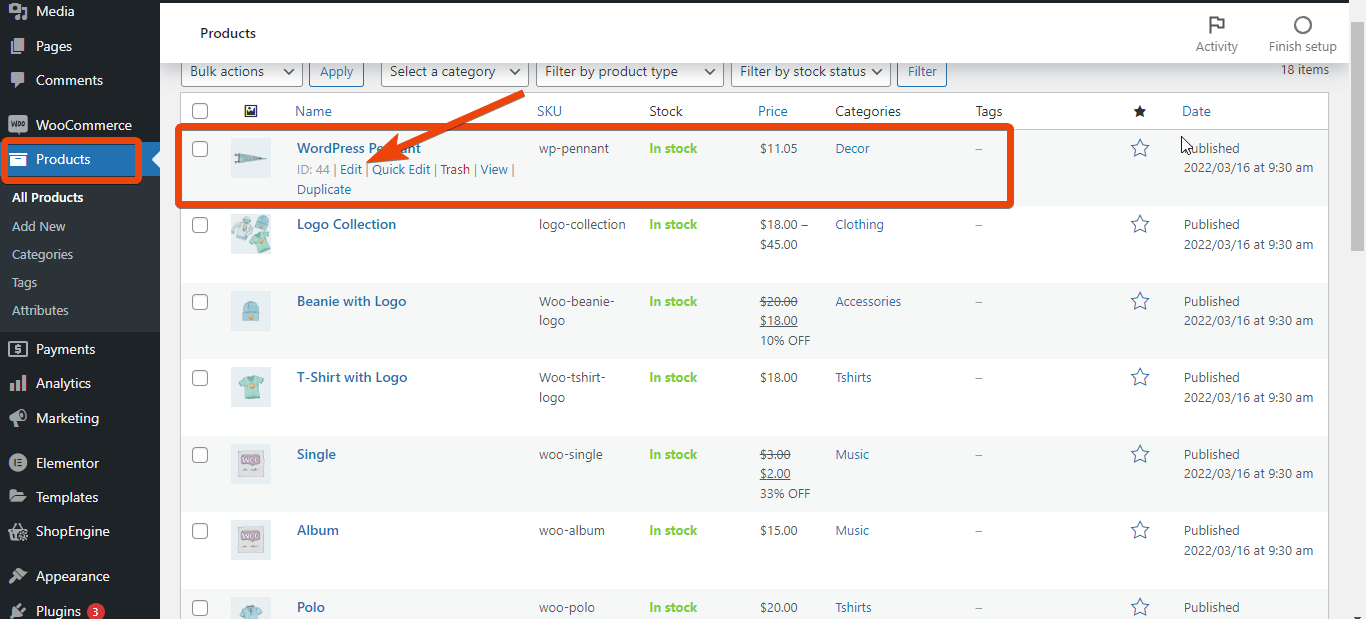1366x619 pixels.
Task: Open the Media menu icon
Action: [x=18, y=12]
